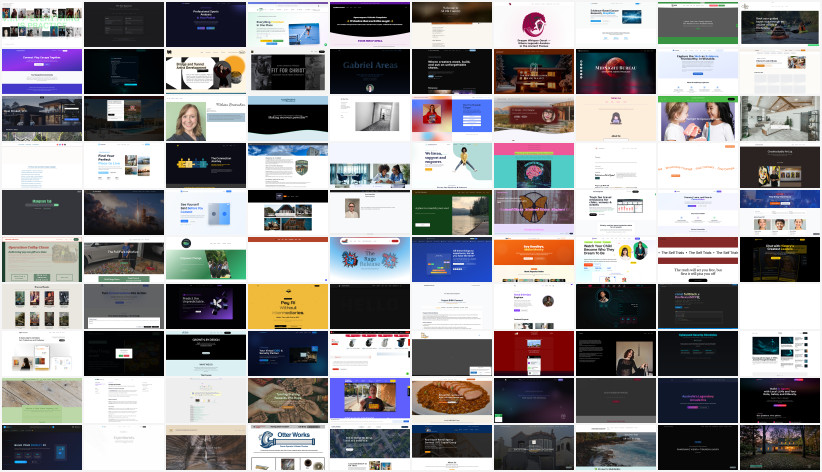Select the woman in black dress thumbnail

click(616, 353)
